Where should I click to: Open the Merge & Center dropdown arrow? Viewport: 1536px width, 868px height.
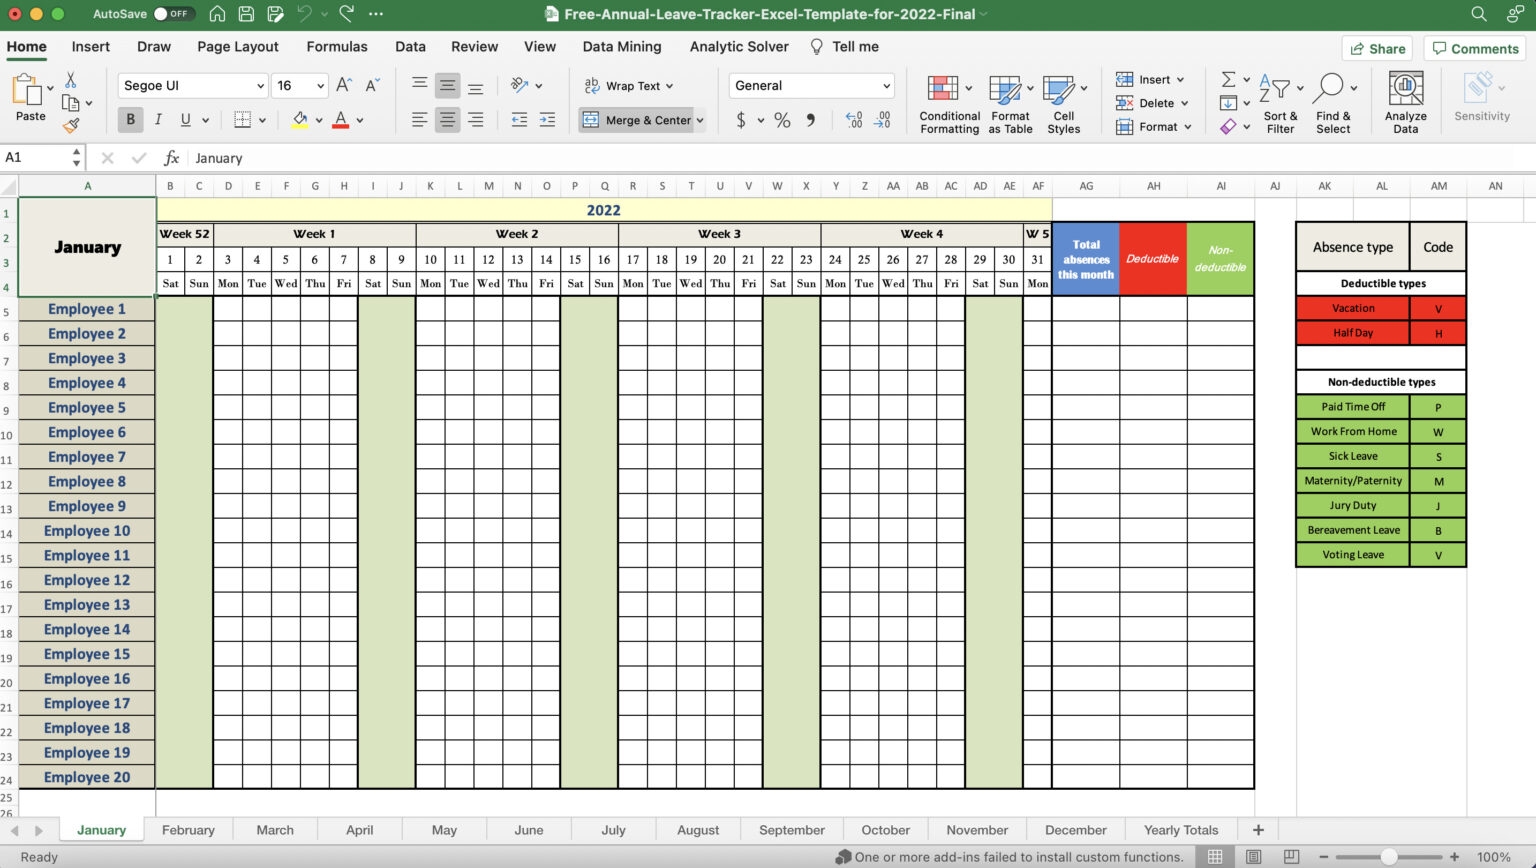700,120
